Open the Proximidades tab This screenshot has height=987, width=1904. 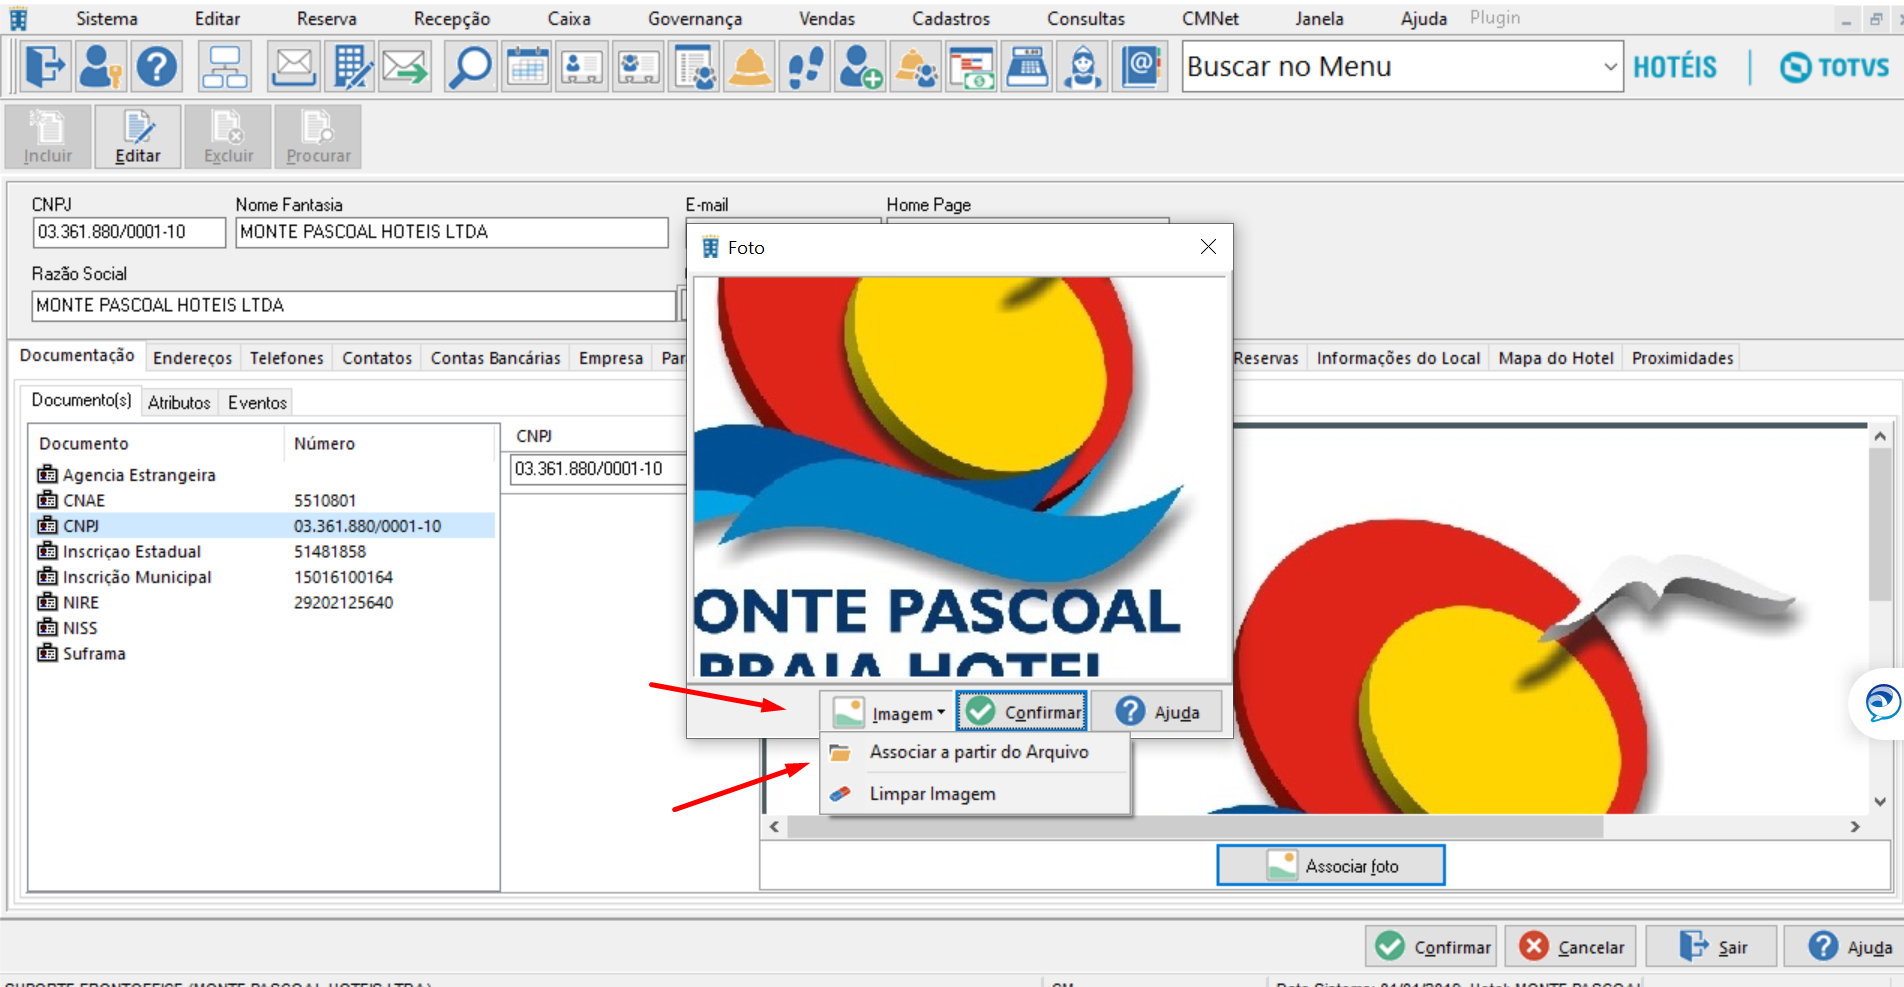coord(1683,358)
